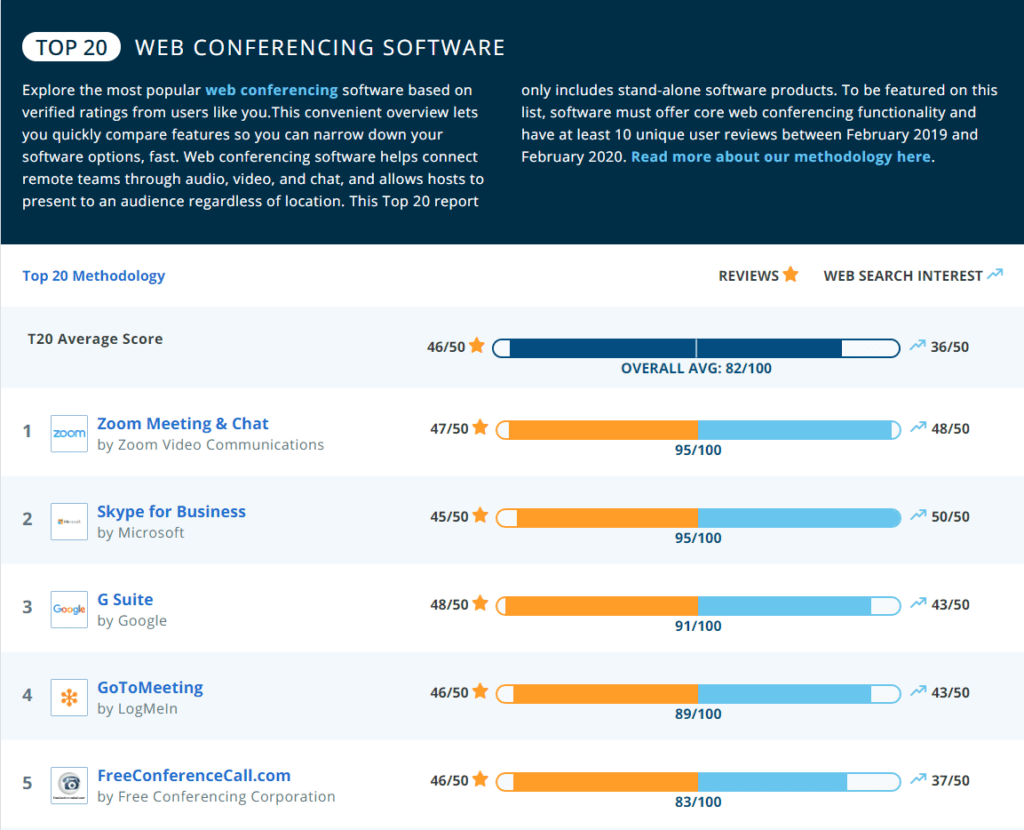Click by LogMeIn vendor text
Image resolution: width=1024 pixels, height=830 pixels.
137,709
